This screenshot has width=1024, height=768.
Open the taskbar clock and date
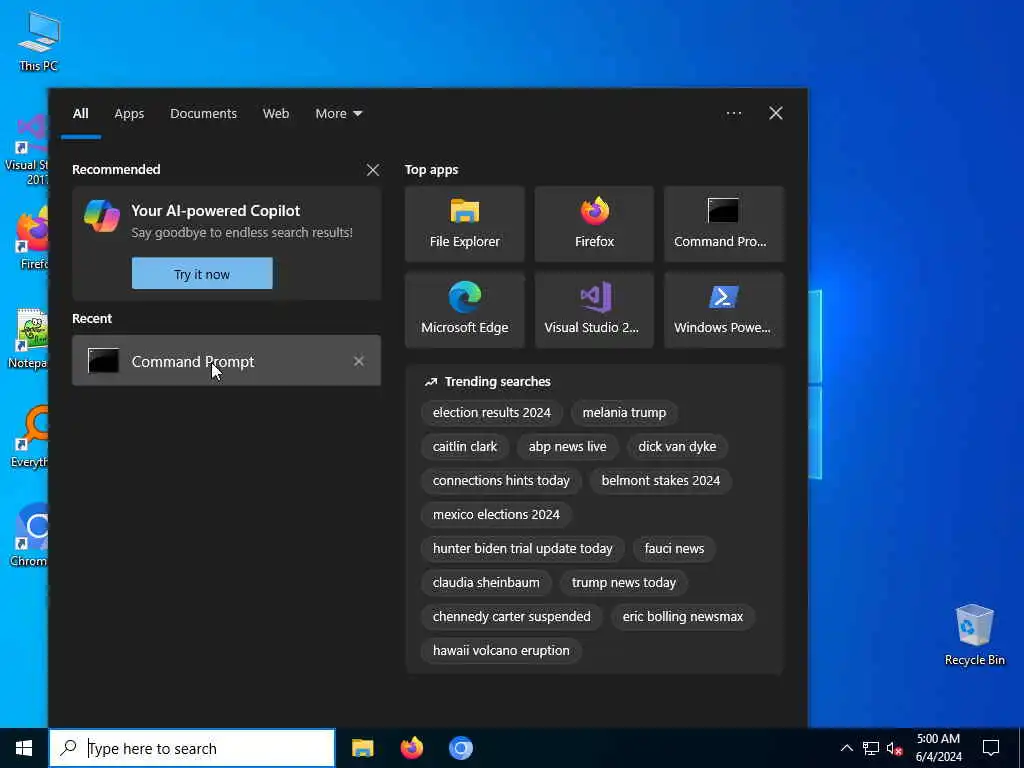pyautogui.click(x=938, y=748)
